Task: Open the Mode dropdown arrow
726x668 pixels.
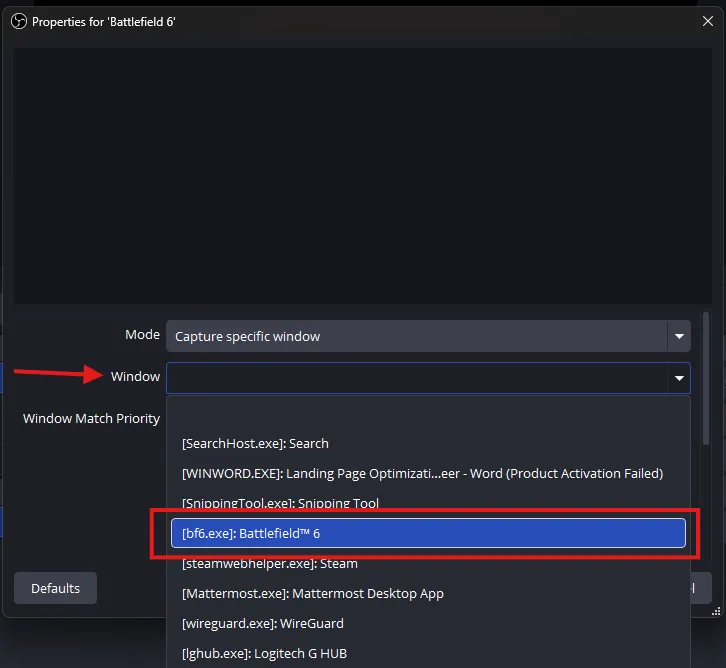Action: 679,336
